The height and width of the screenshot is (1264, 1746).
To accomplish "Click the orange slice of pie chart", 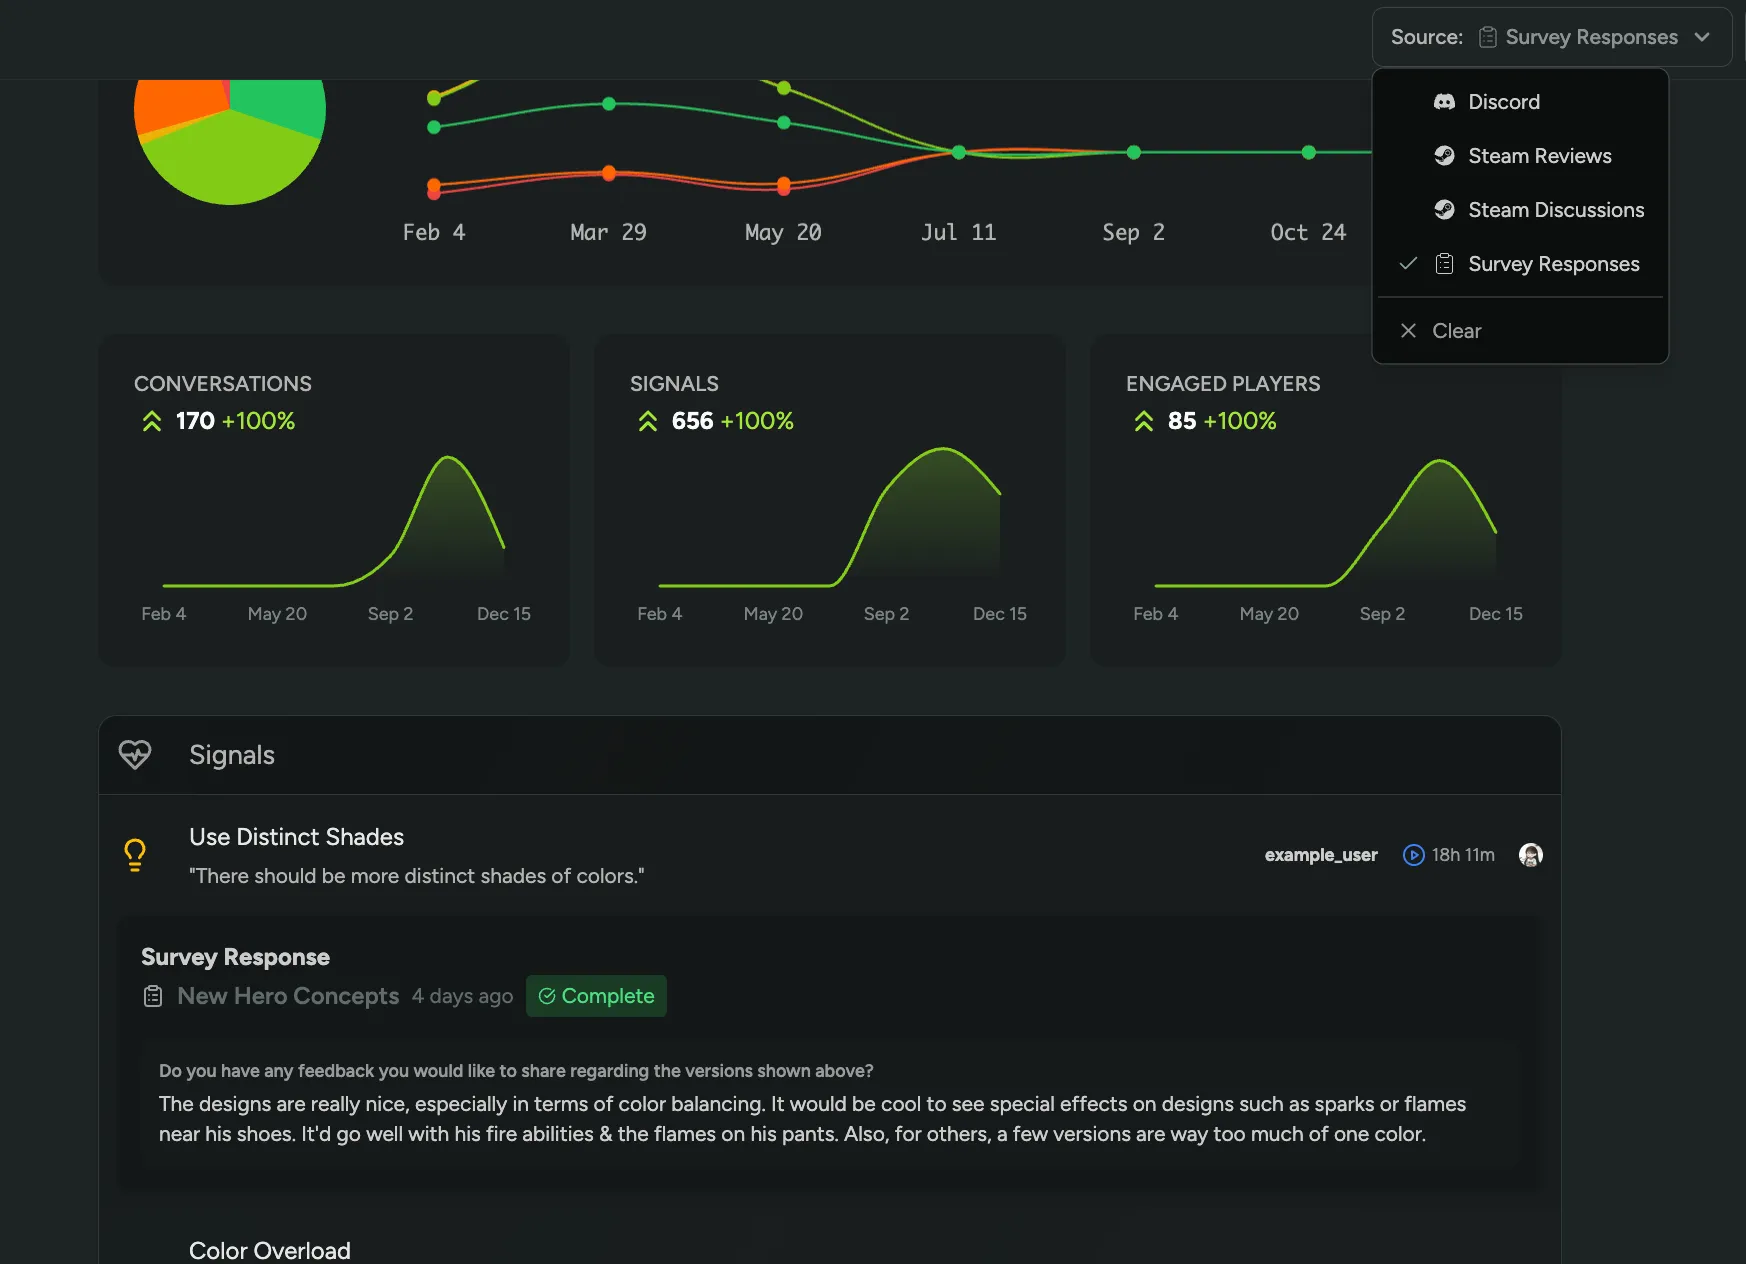I will (175, 104).
